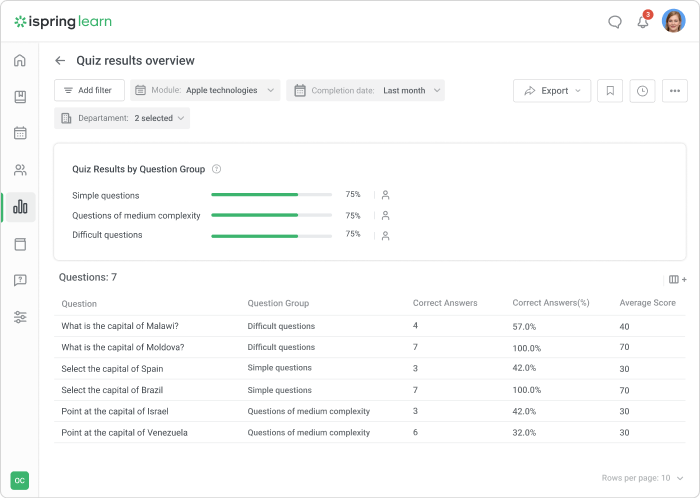
Task: Open the Home sidebar icon
Action: point(20,60)
